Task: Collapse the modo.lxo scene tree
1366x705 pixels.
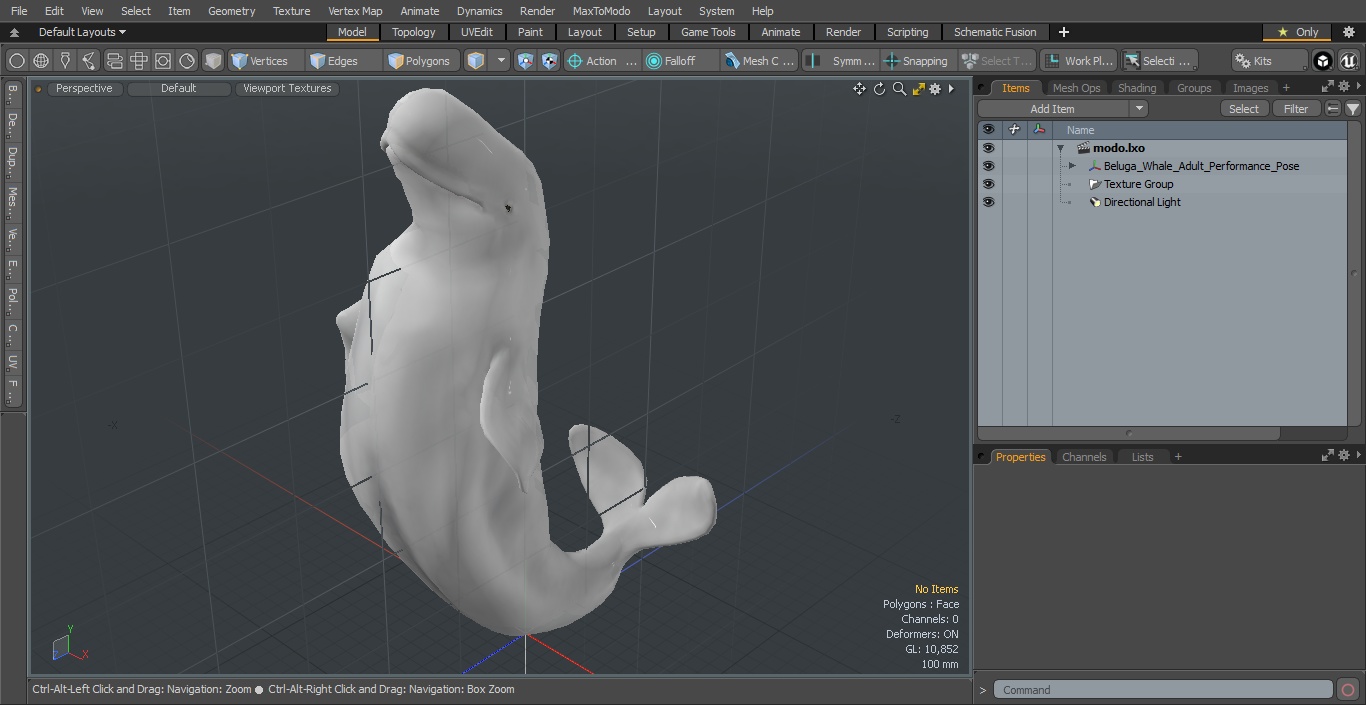Action: point(1060,148)
